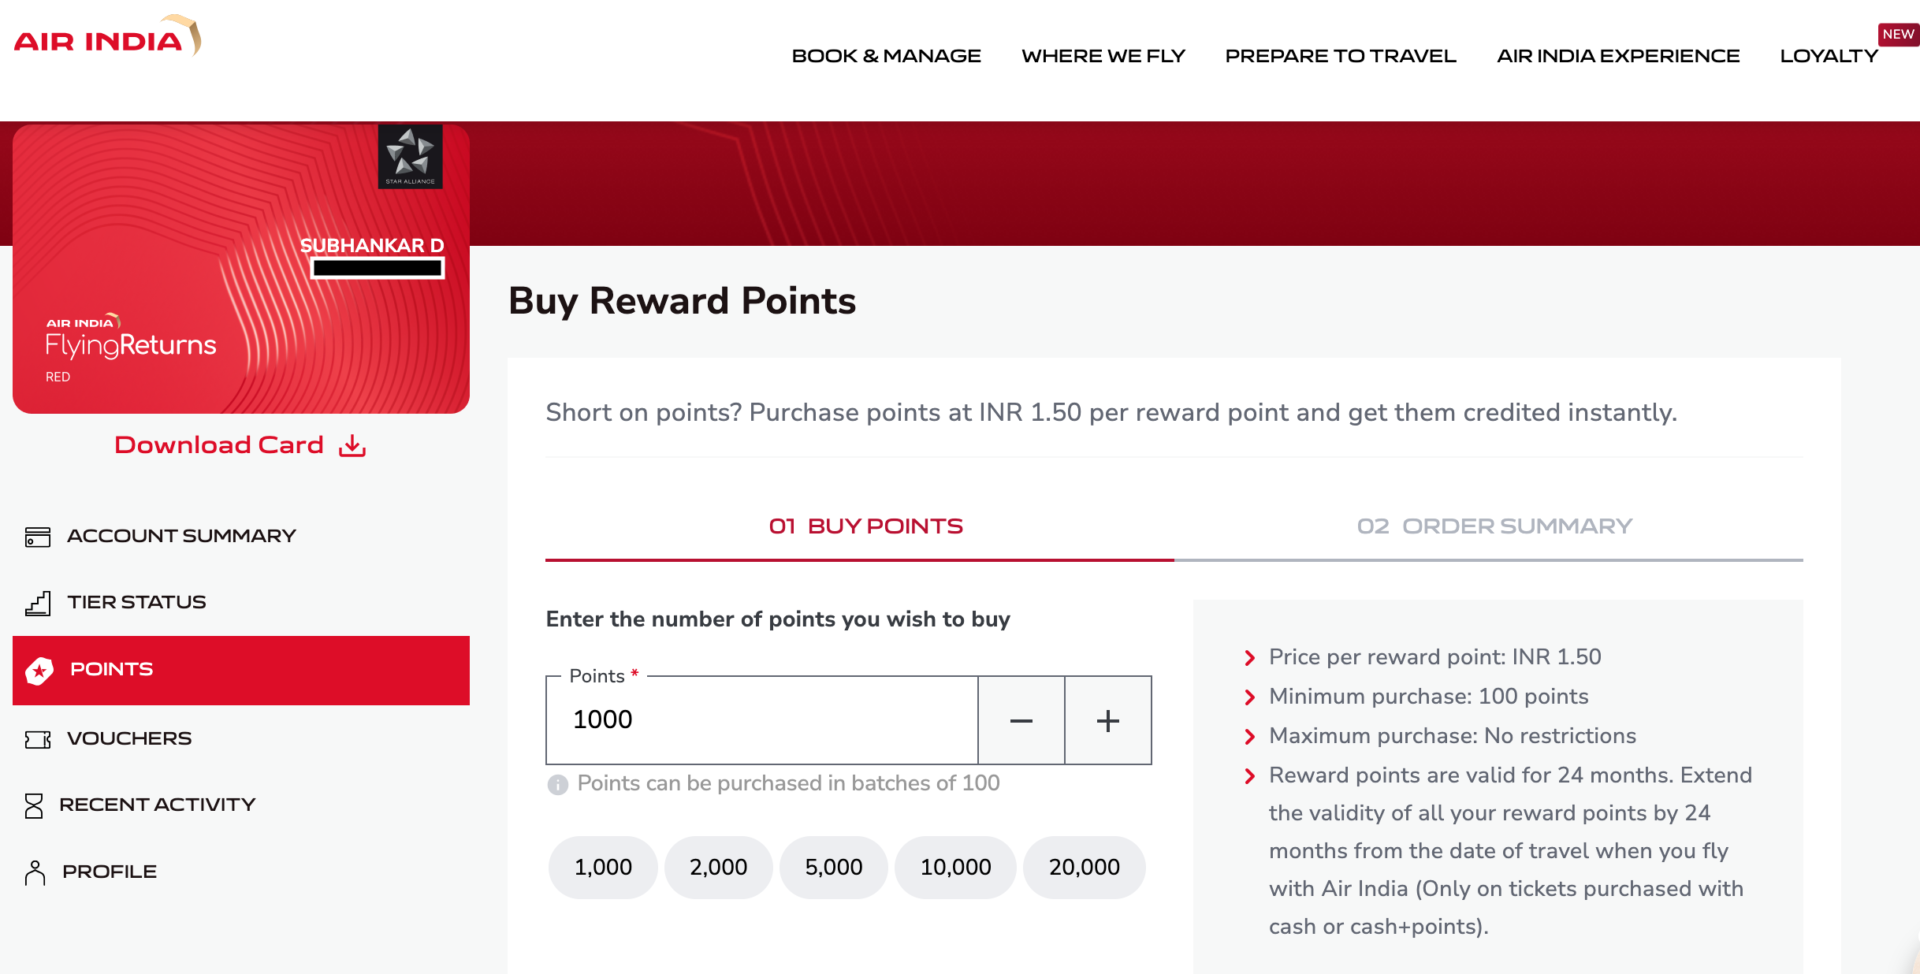The width and height of the screenshot is (1920, 974).
Task: Click the Download Card arrow icon
Action: 352,445
